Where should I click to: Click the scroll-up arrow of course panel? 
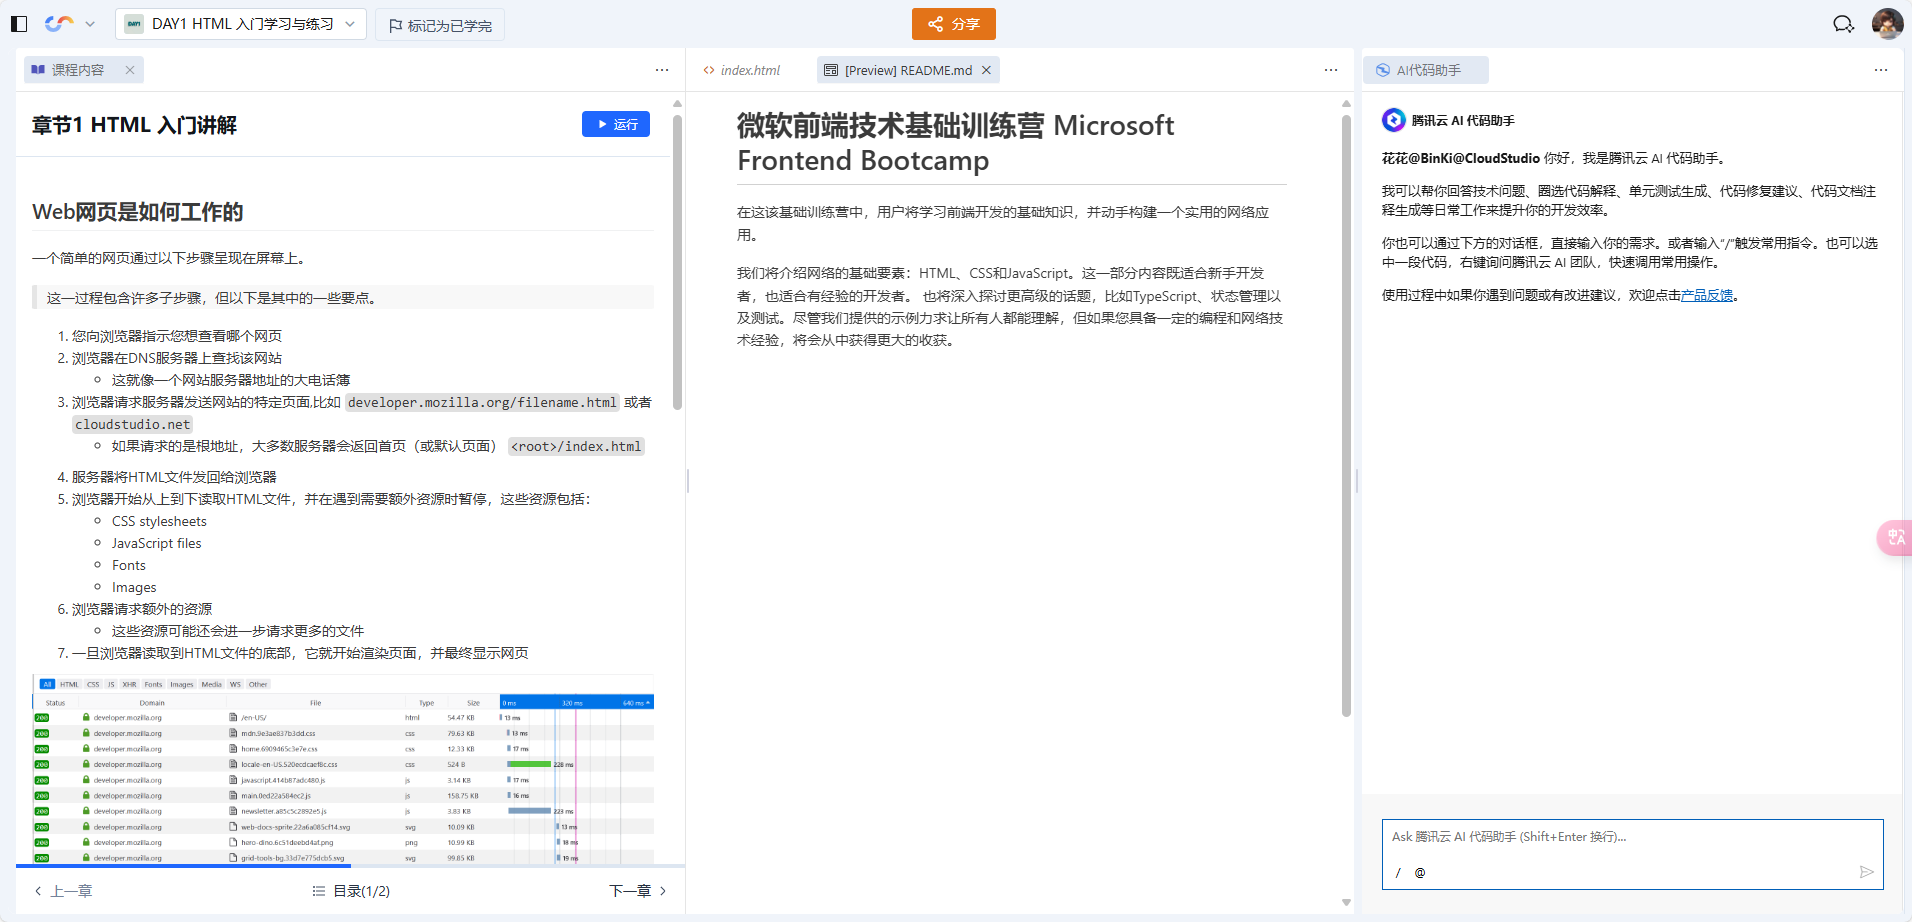(677, 103)
